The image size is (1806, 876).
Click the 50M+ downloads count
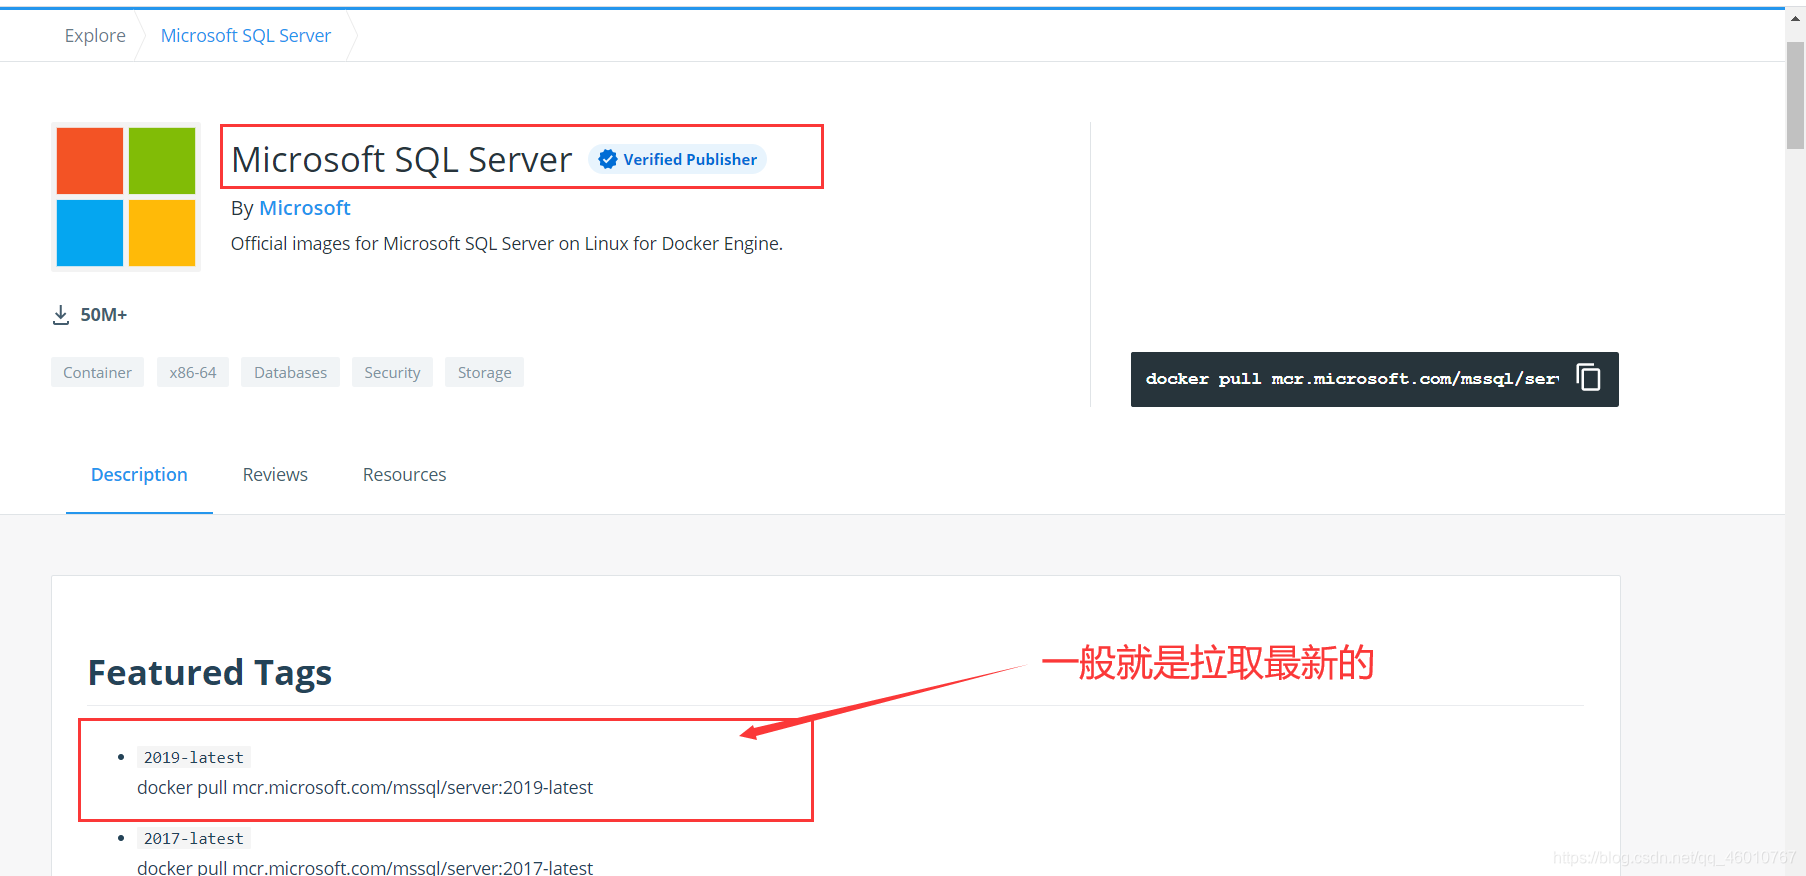pos(104,315)
